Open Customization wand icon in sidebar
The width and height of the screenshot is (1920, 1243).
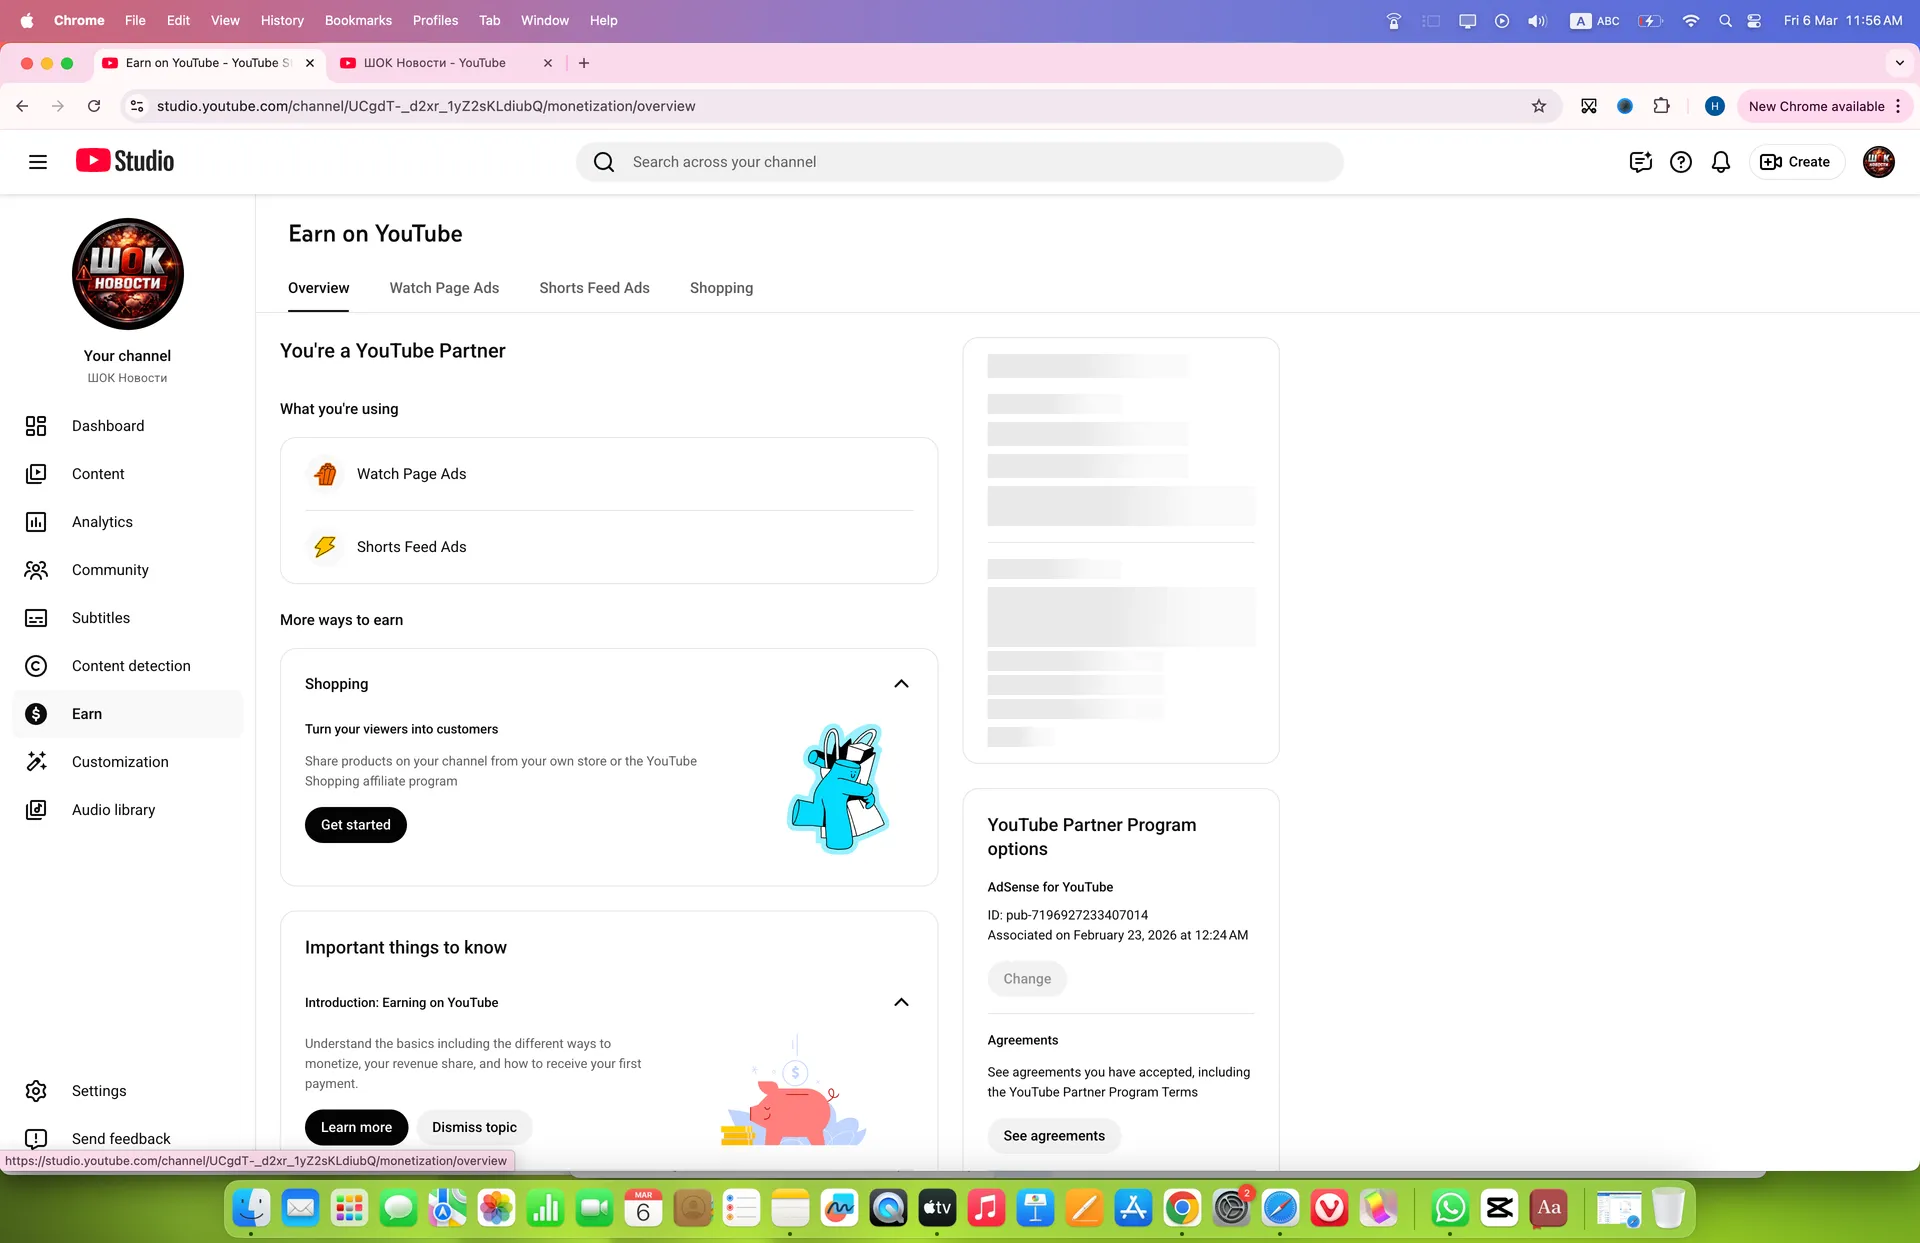pos(36,762)
